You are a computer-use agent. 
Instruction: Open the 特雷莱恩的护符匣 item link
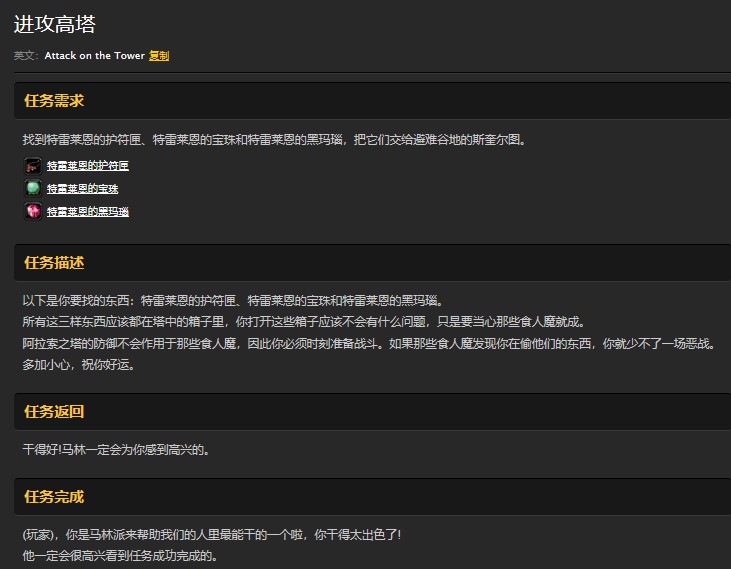pos(88,166)
